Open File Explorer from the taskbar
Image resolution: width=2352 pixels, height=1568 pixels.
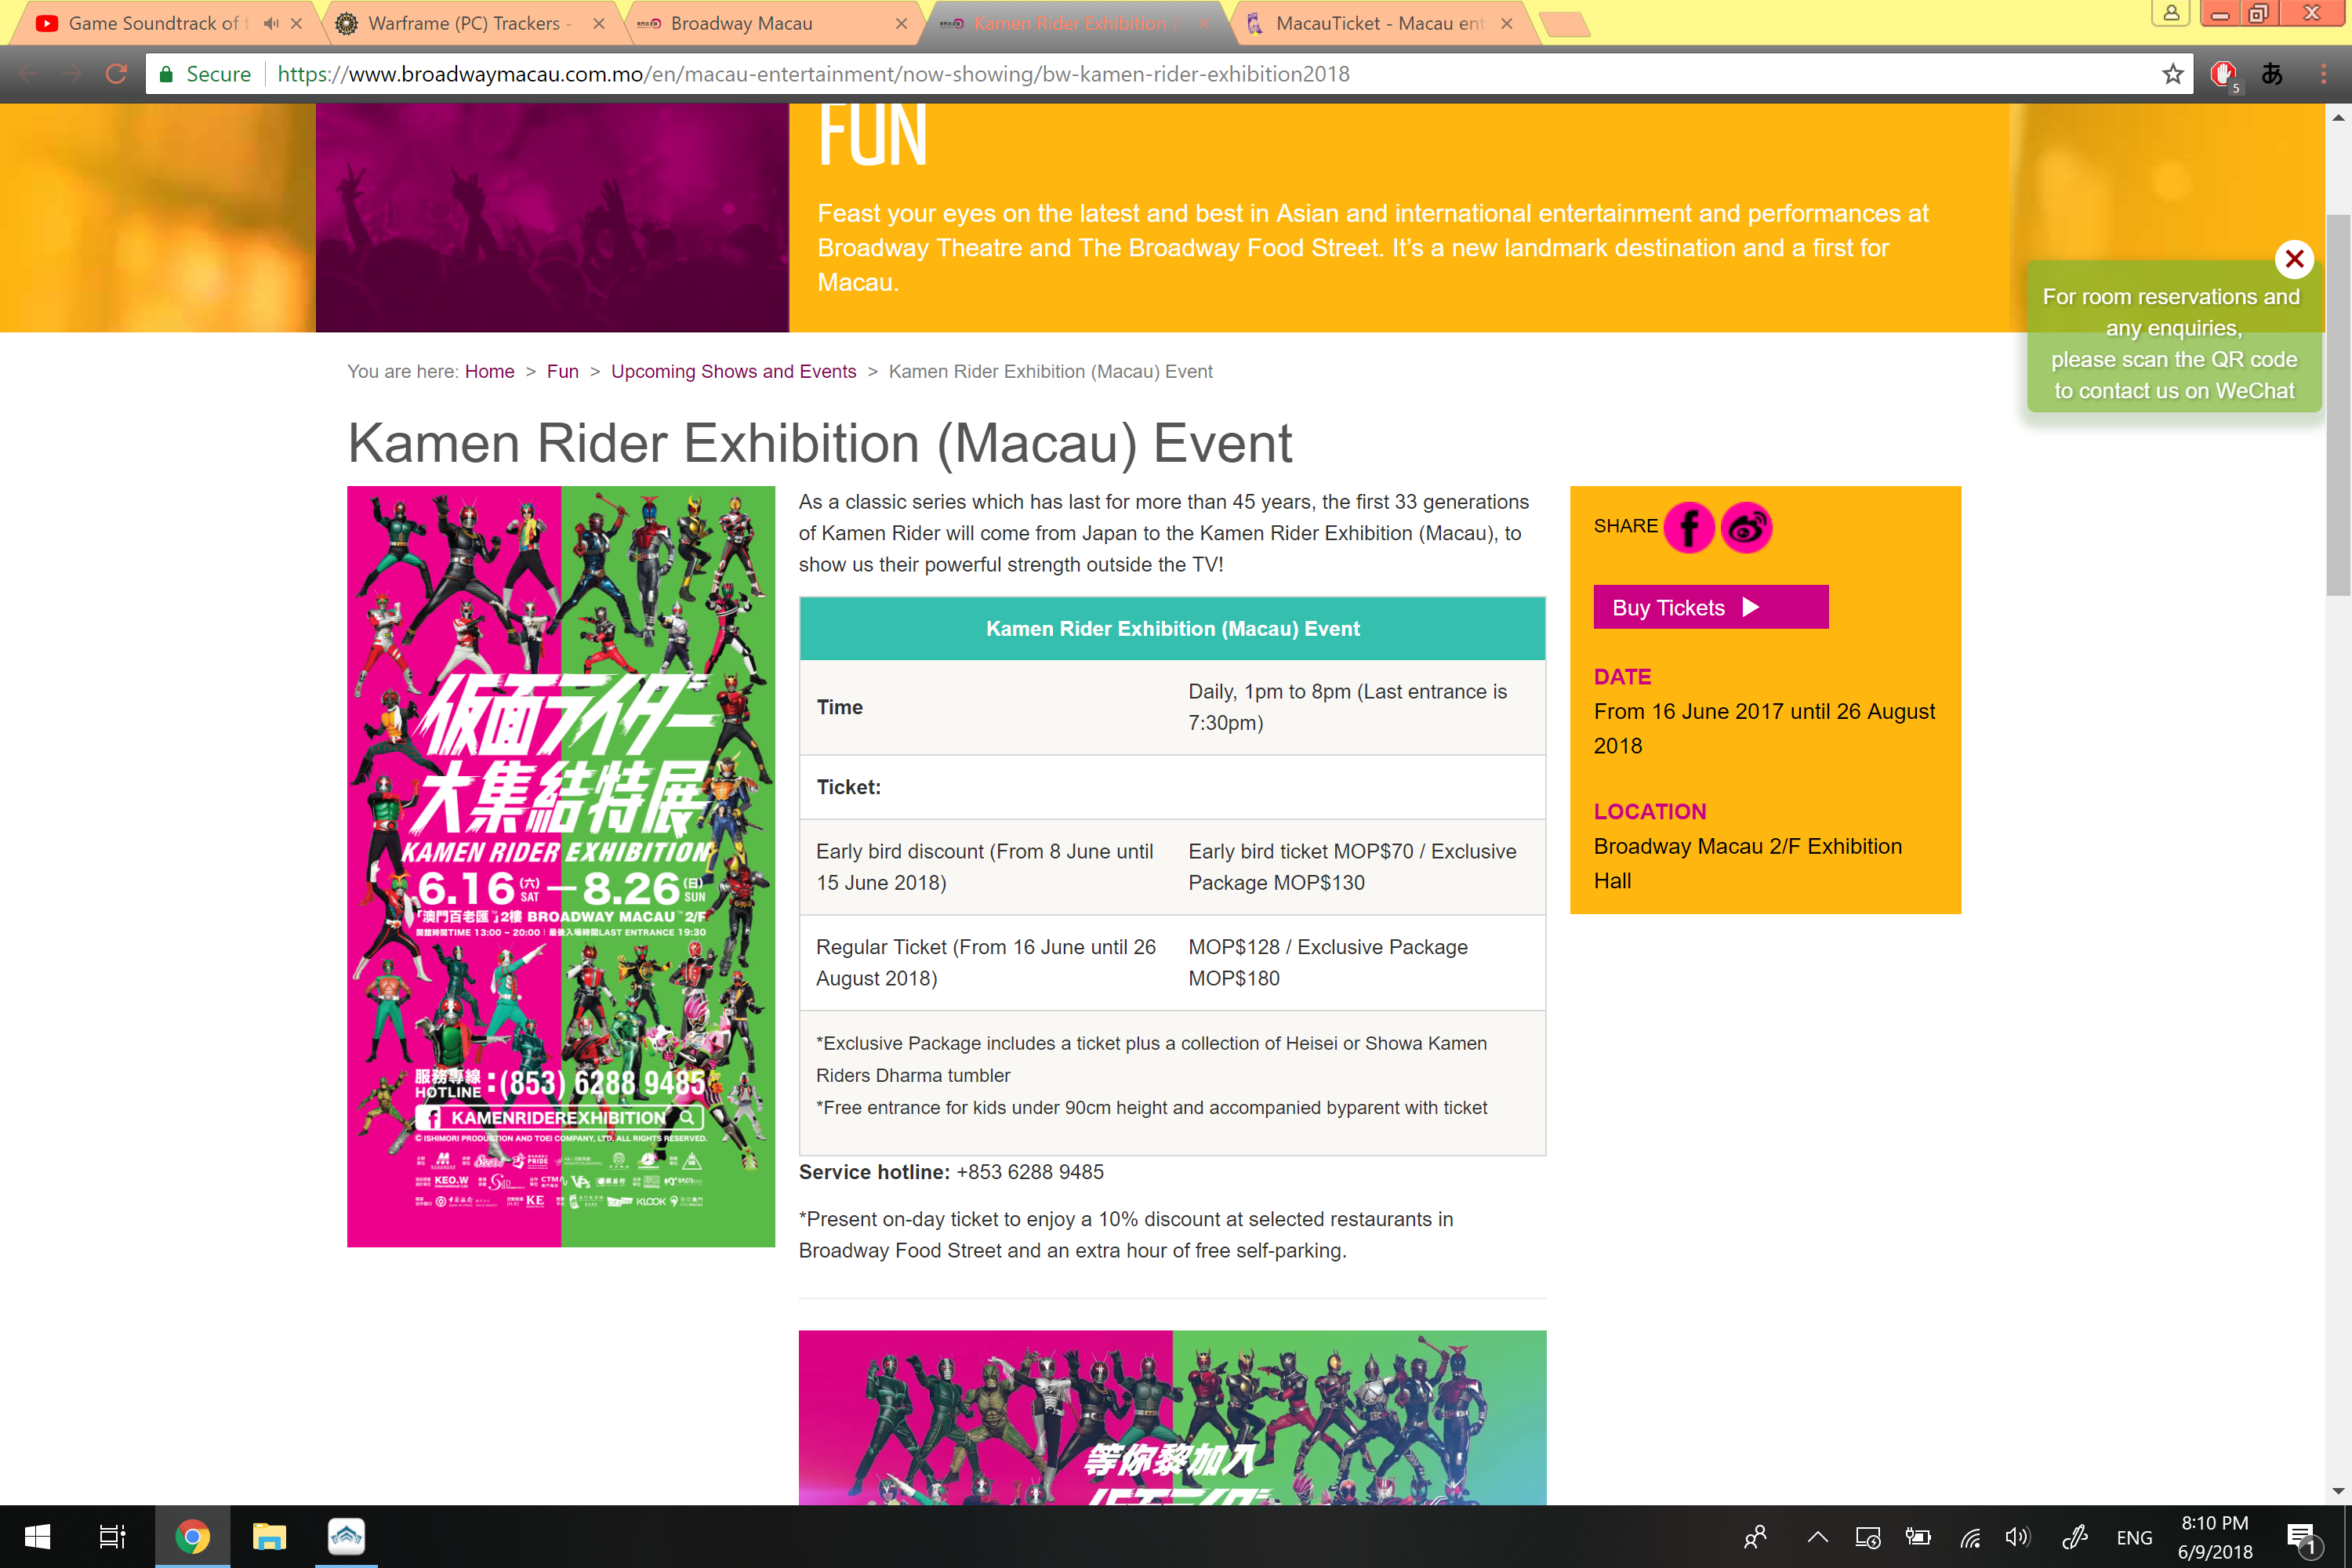pos(269,1536)
